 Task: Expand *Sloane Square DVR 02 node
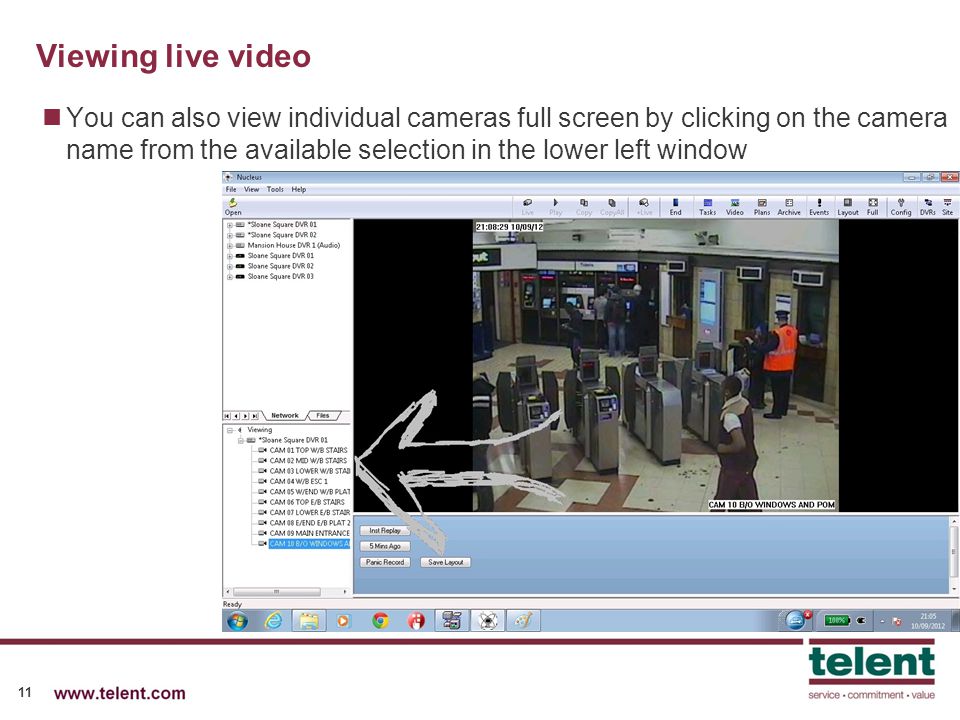(230, 235)
